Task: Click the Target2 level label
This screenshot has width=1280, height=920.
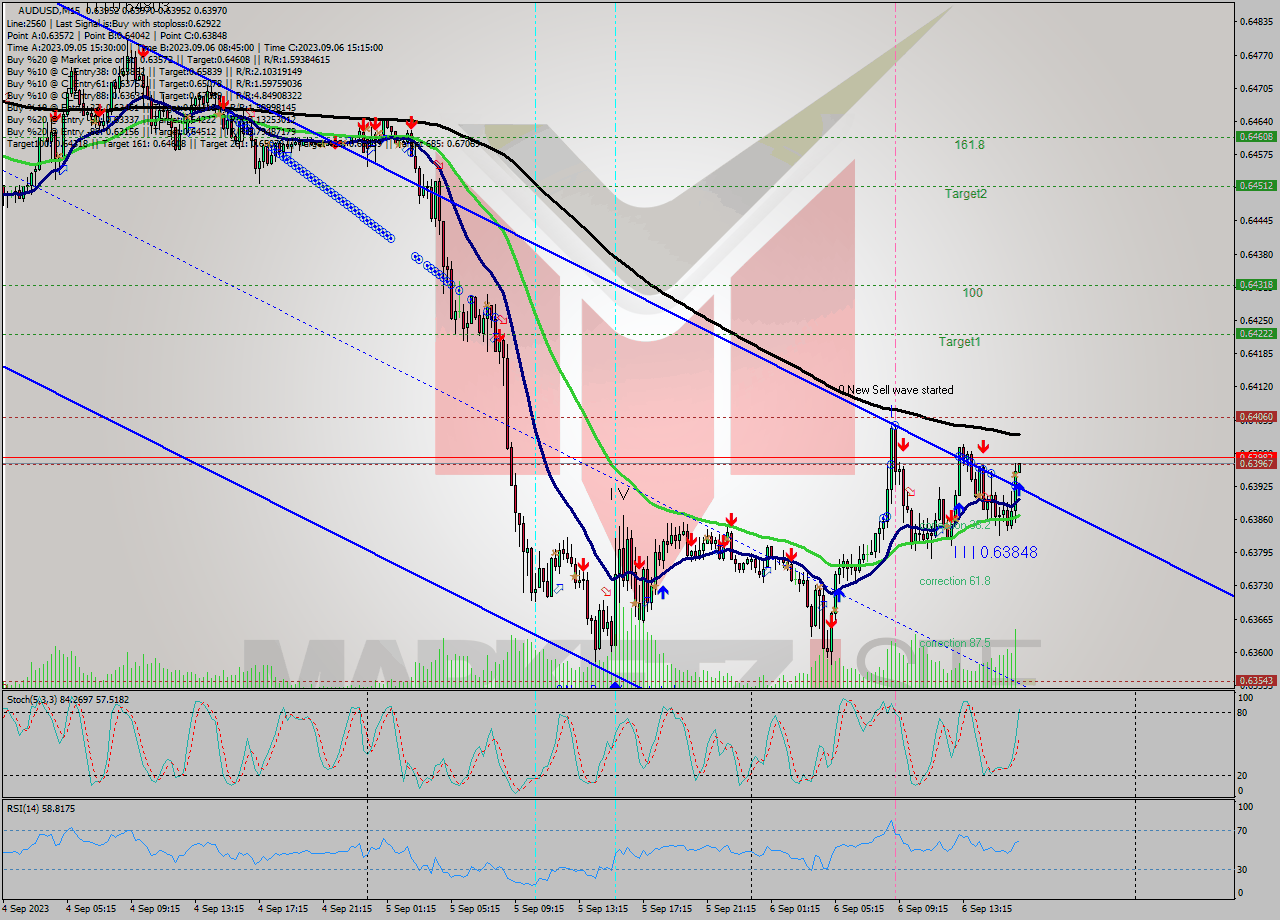Action: [966, 194]
